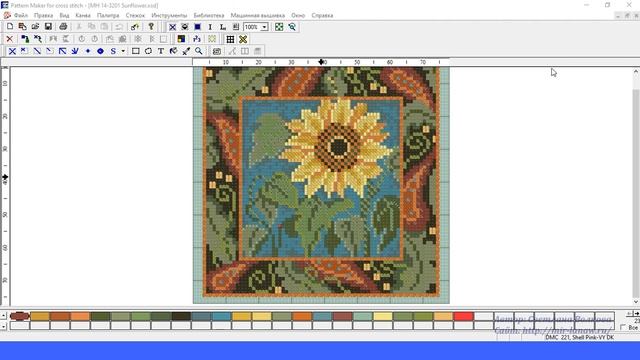Screen dimensions: 640x360
Task: Select the magnifier zoom tool in stitch toolbar
Action: coord(199,51)
